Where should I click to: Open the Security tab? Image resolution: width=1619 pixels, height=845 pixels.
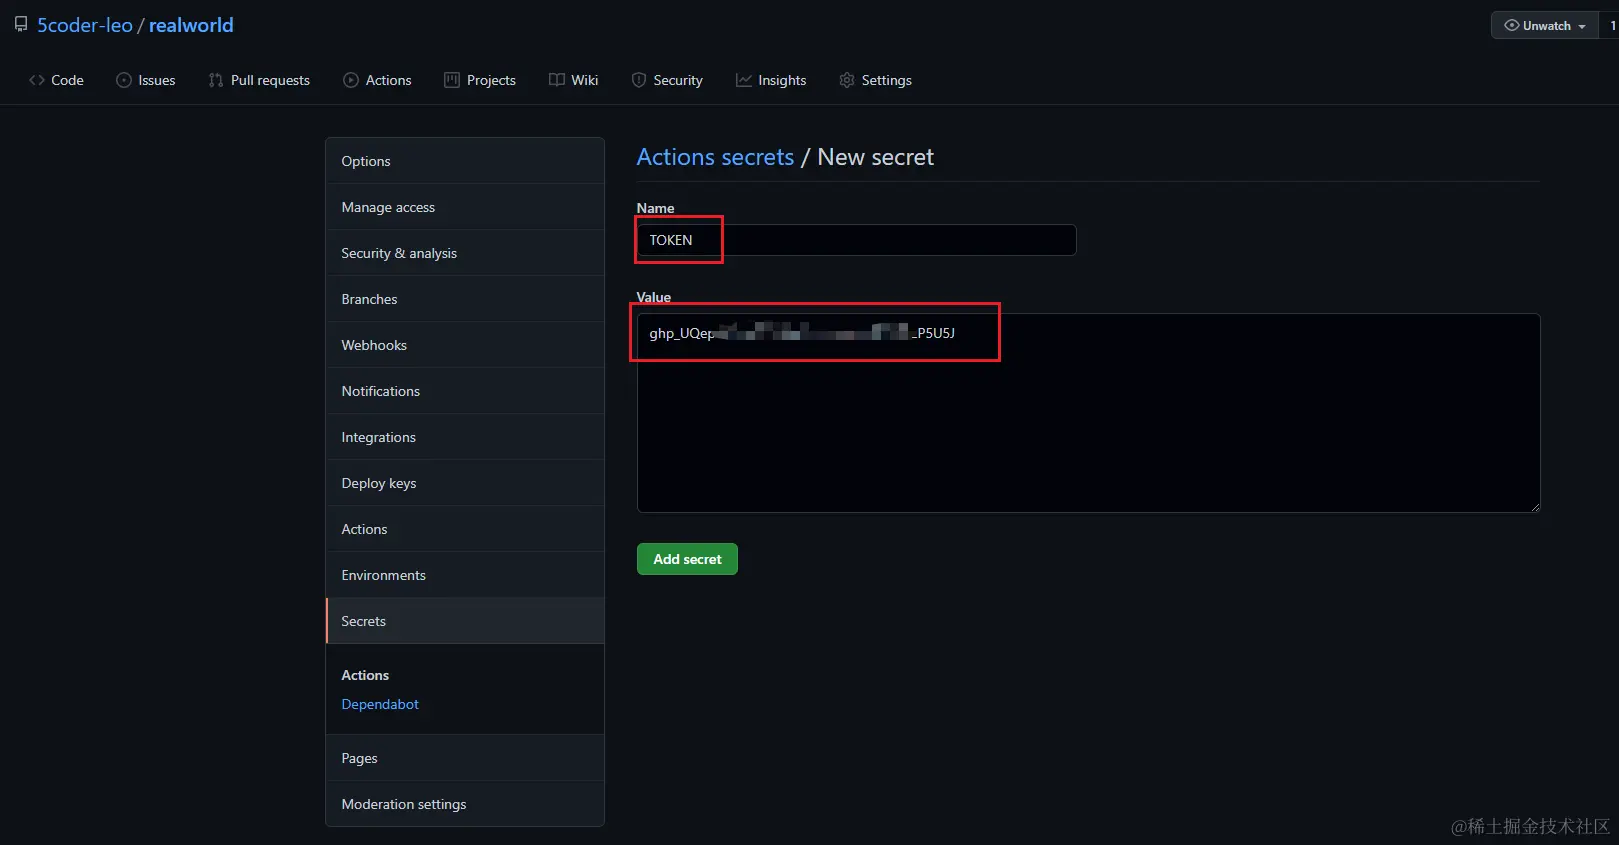[667, 80]
